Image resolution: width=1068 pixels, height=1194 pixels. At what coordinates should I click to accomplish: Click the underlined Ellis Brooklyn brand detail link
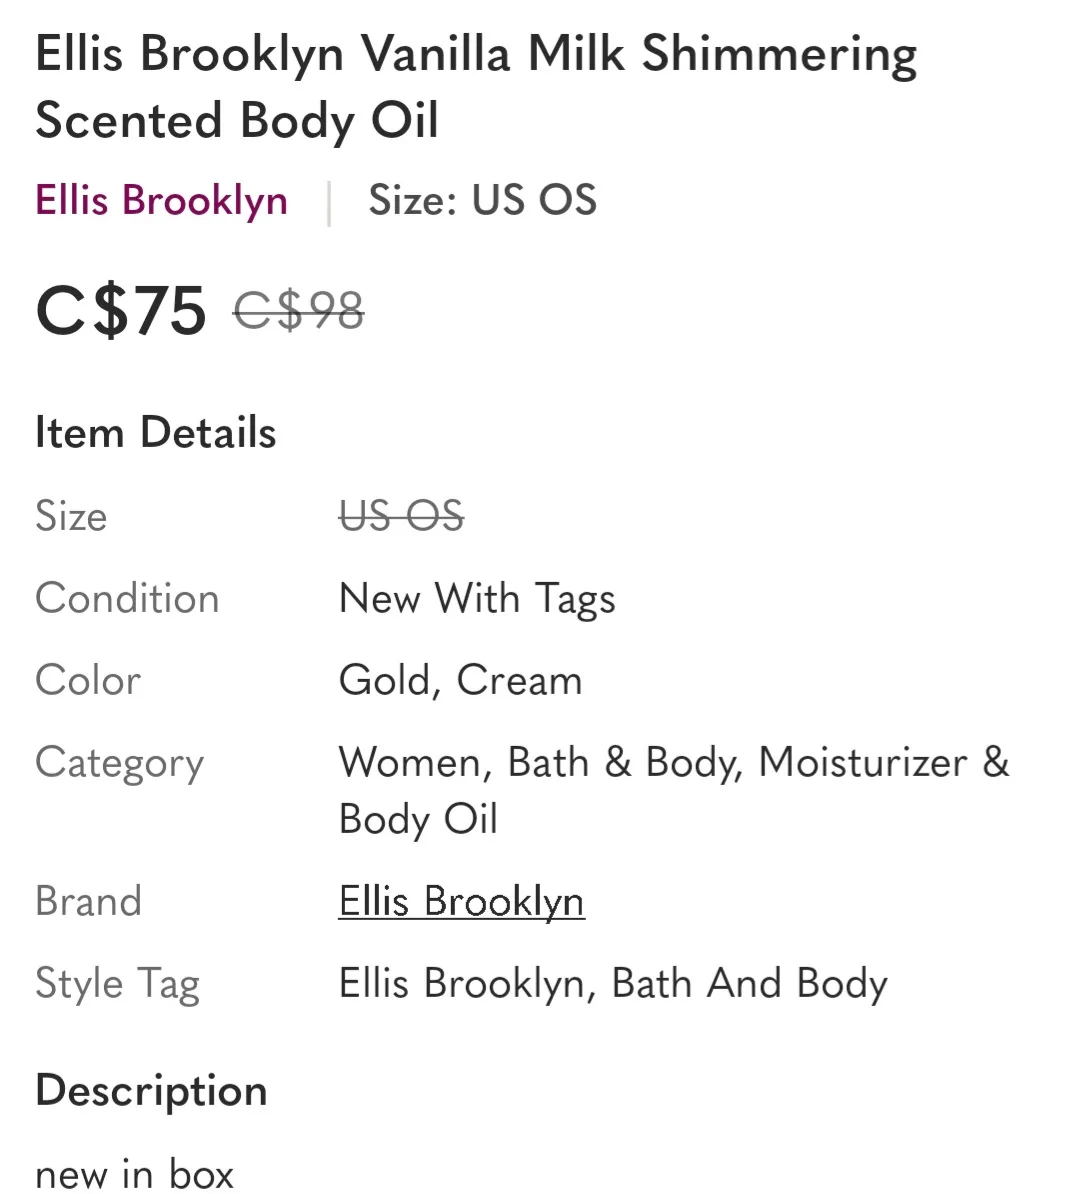(461, 901)
